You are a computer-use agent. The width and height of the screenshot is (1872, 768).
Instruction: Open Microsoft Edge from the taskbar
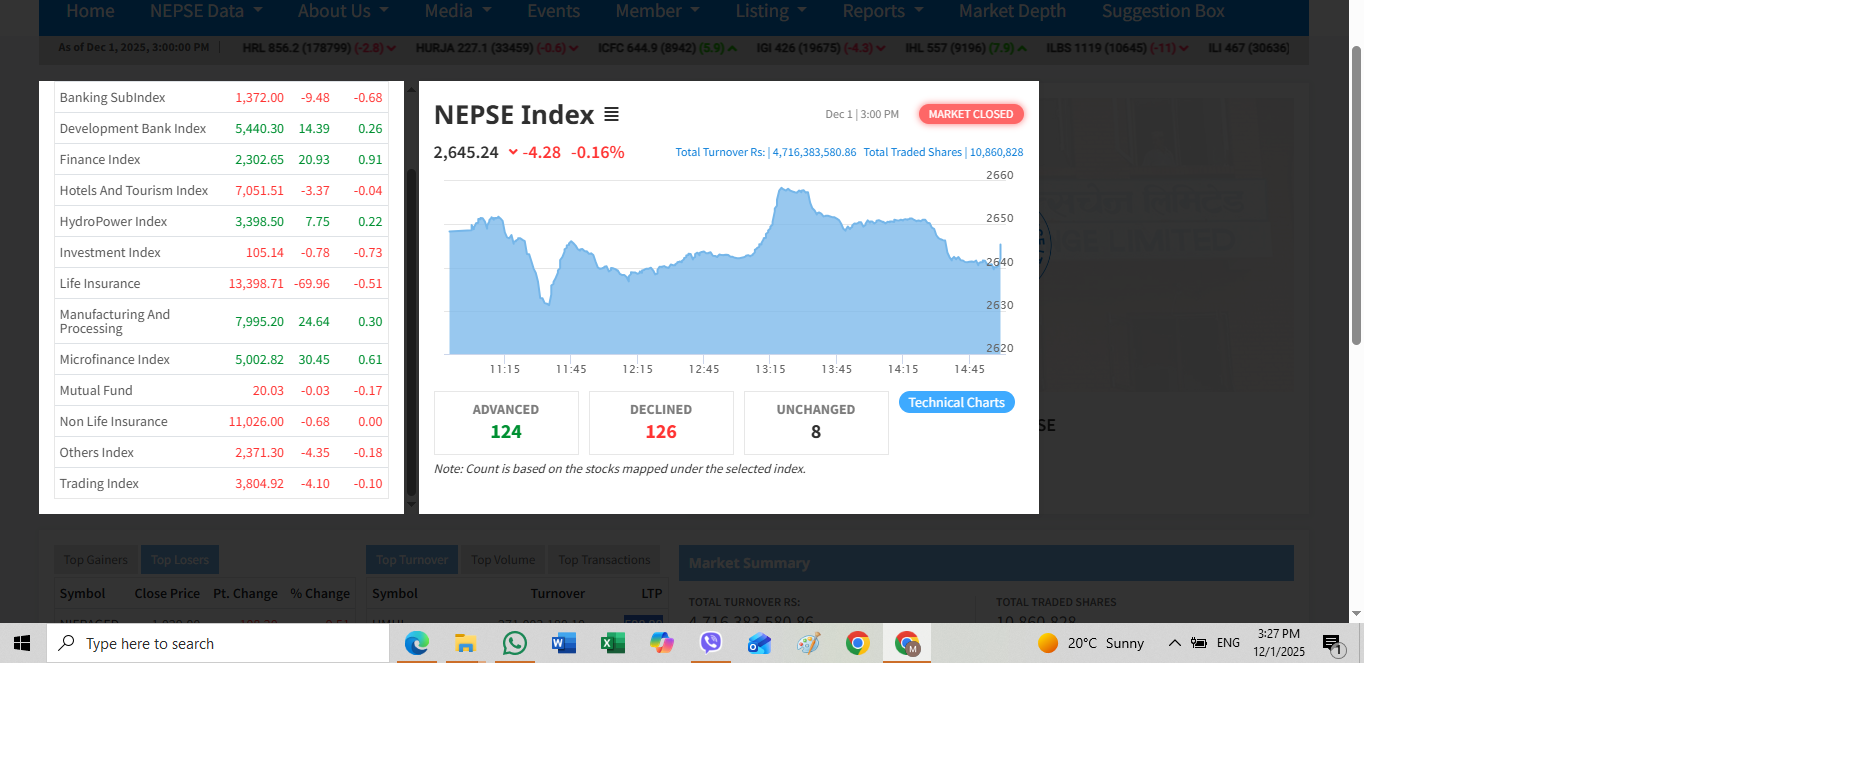point(416,643)
